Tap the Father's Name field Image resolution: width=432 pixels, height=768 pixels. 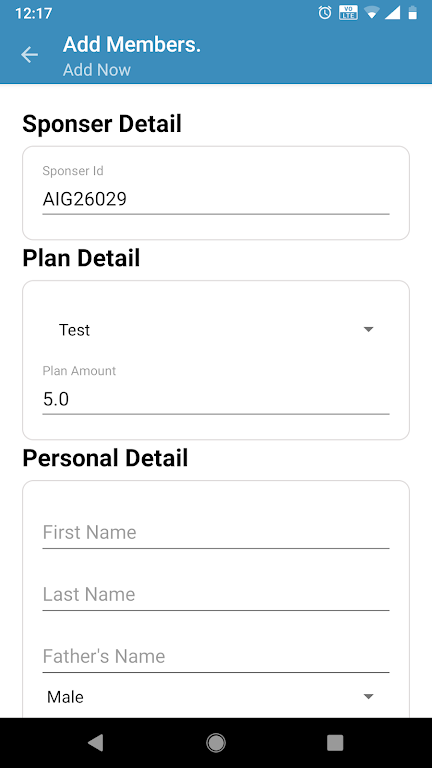(216, 656)
